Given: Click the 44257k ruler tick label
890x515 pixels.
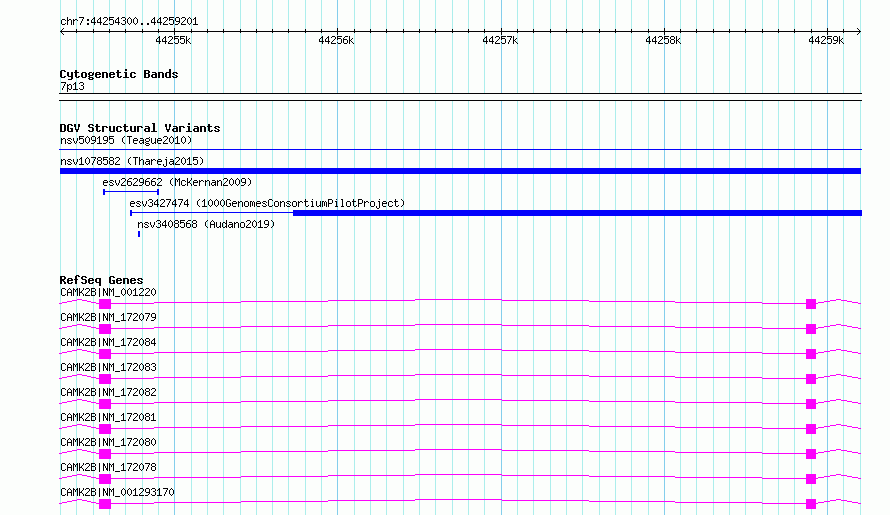Looking at the screenshot, I should coord(500,40).
